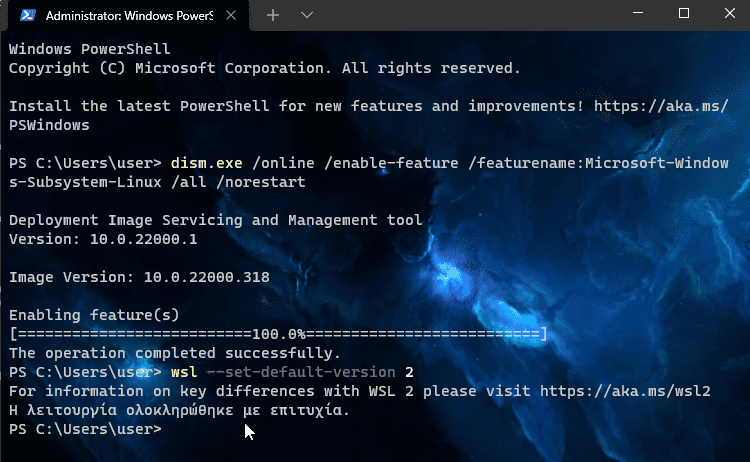
Task: Minimize the terminal window
Action: coord(638,13)
